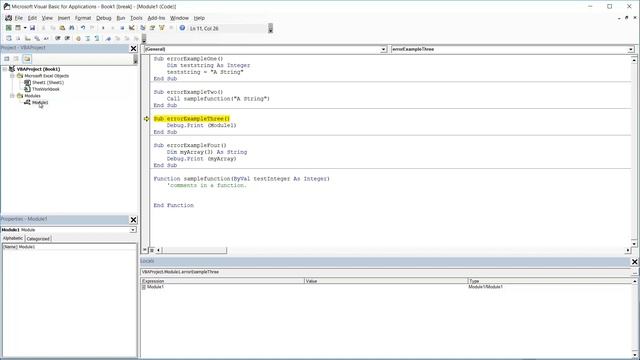
Task: Open Standard toolbar options arrow
Action: tap(270, 28)
